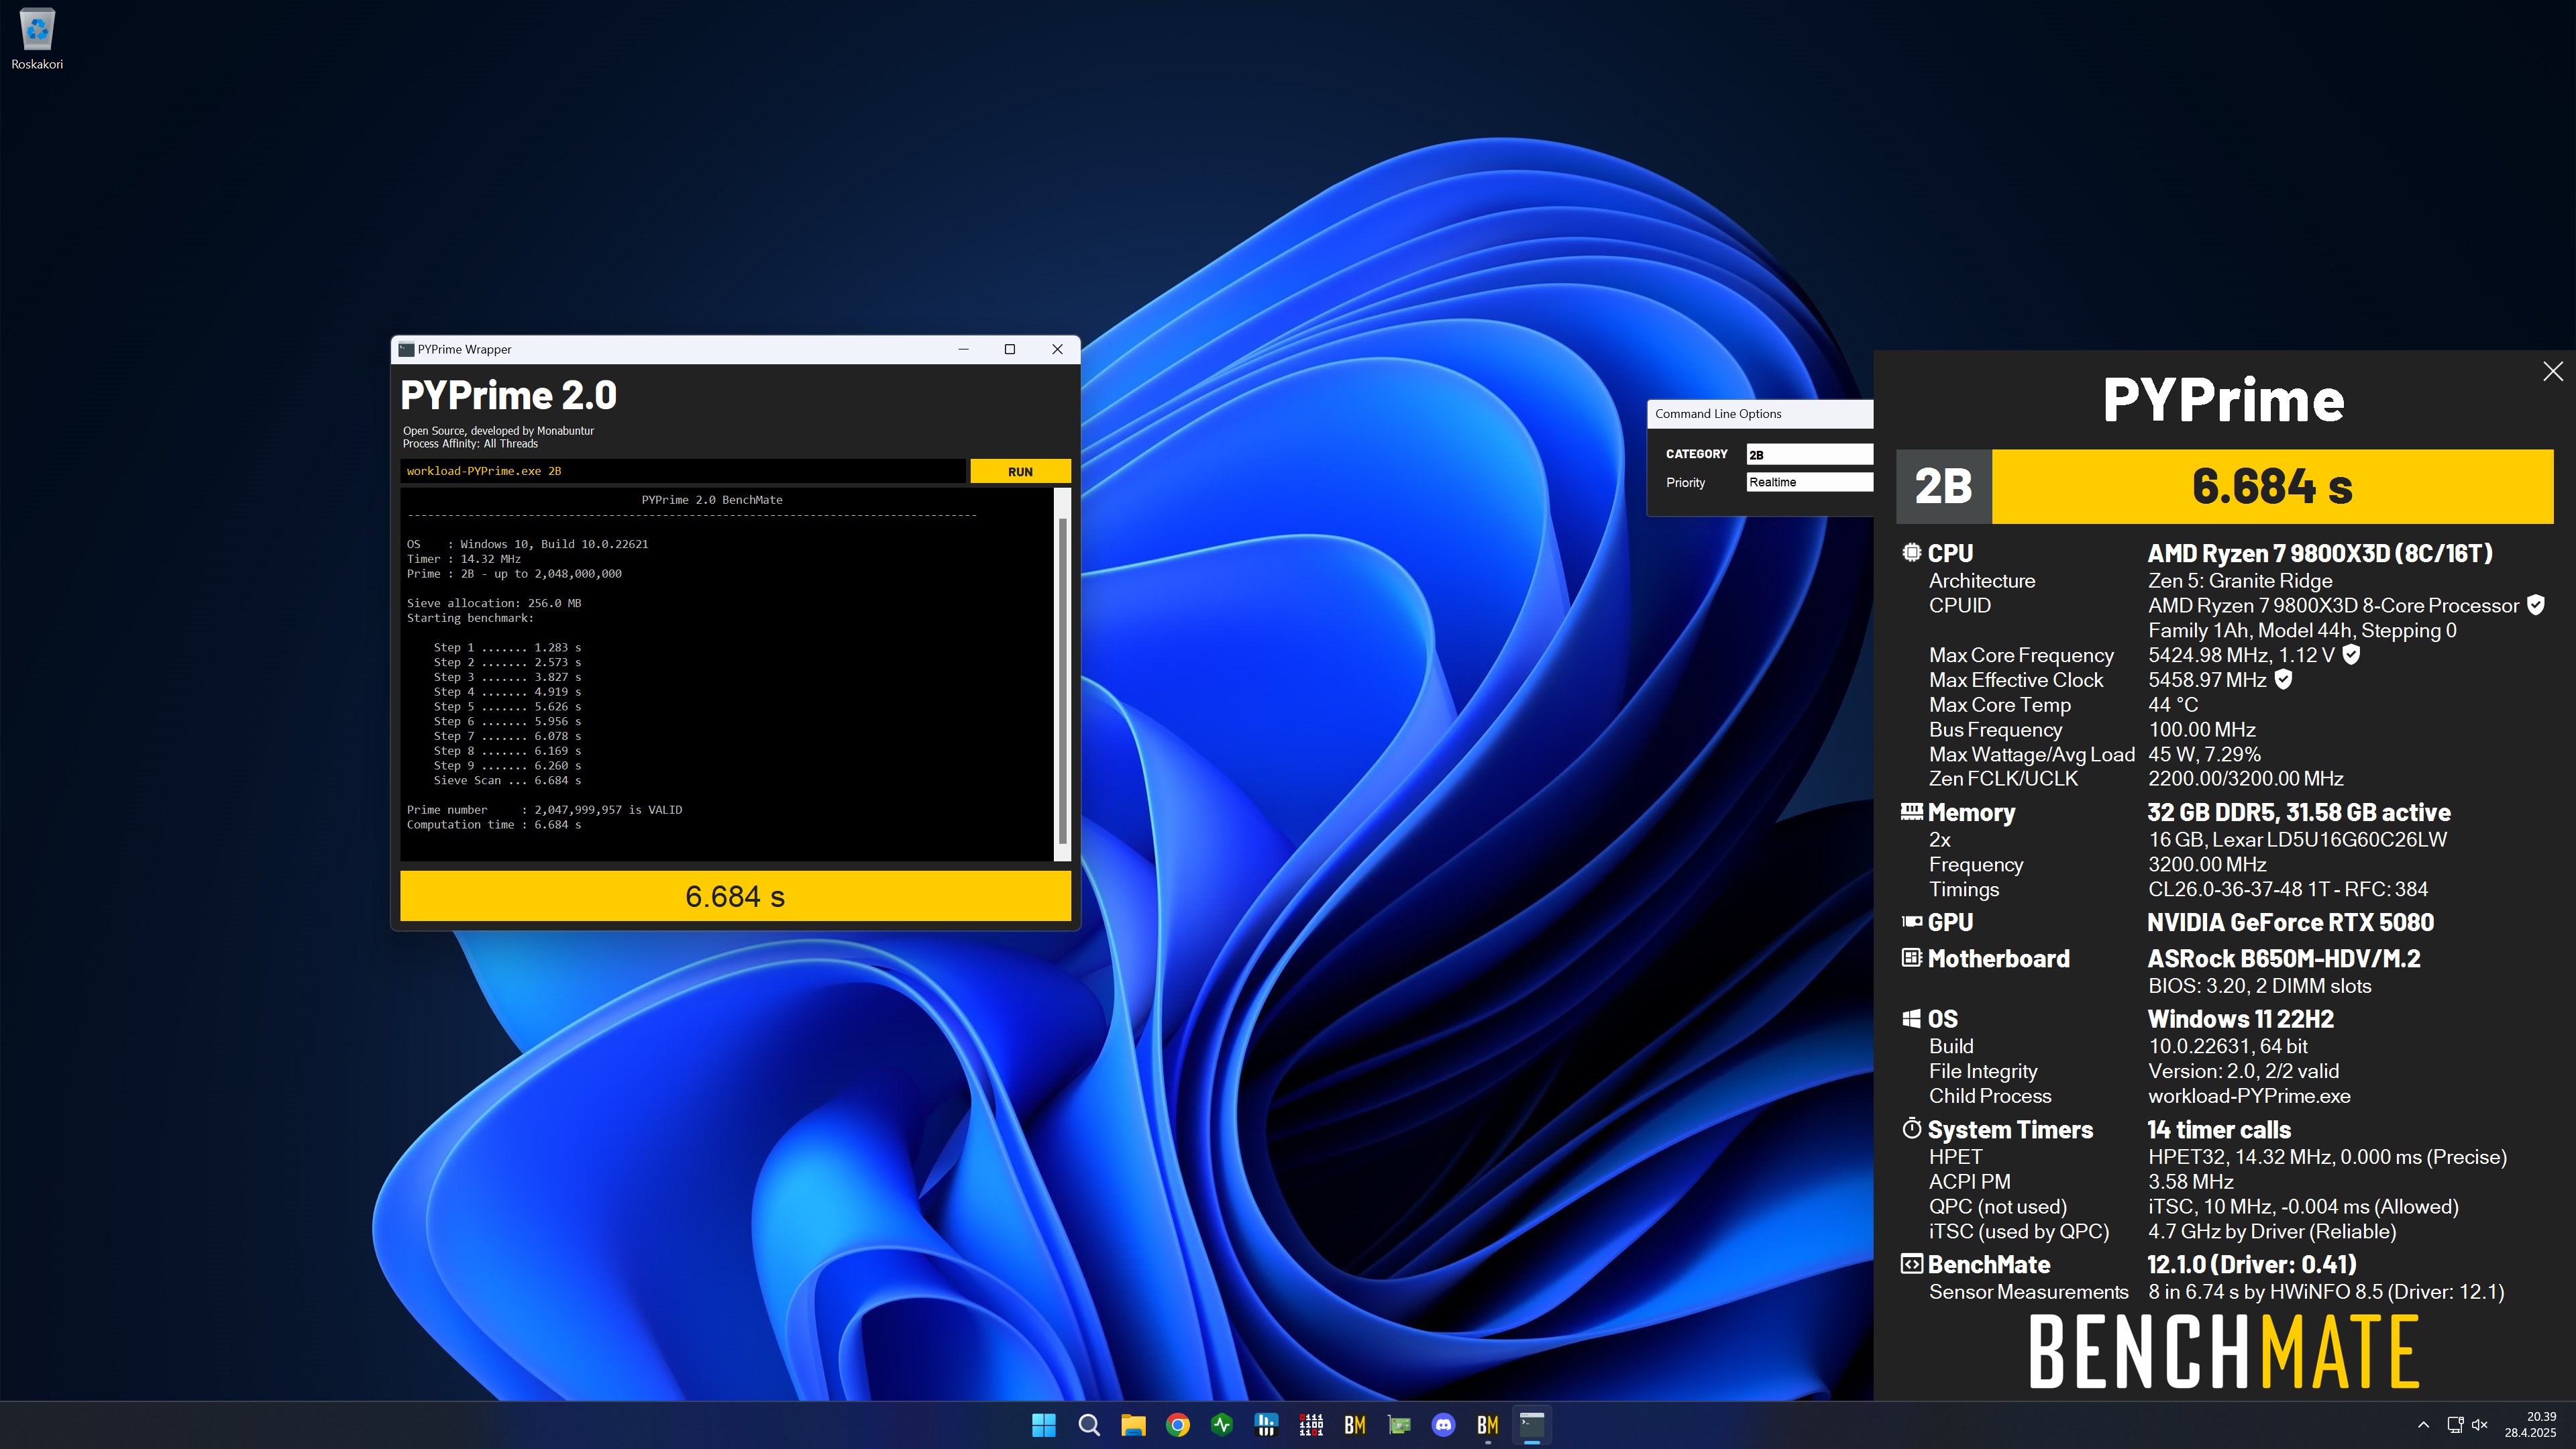Viewport: 2576px width, 1449px height.
Task: Open File Explorer from the taskbar
Action: coord(1133,1425)
